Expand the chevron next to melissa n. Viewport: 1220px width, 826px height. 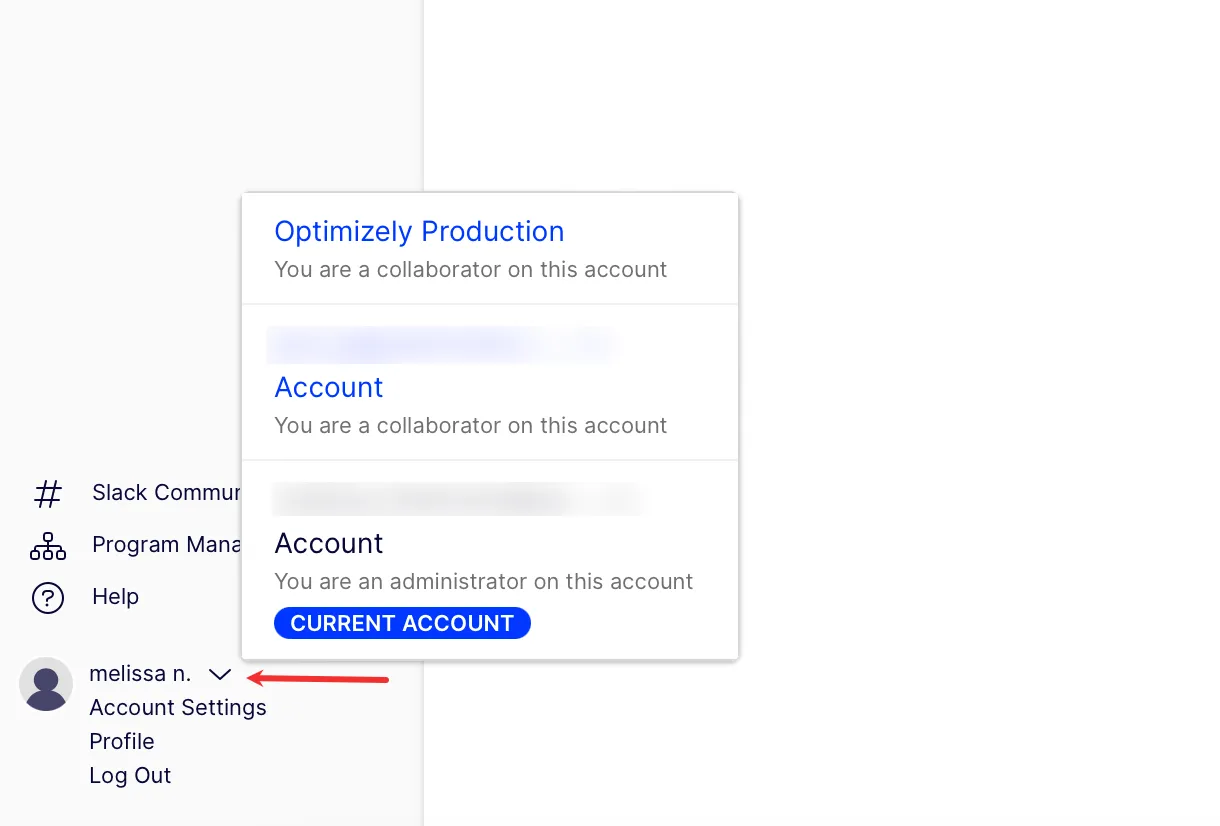220,675
